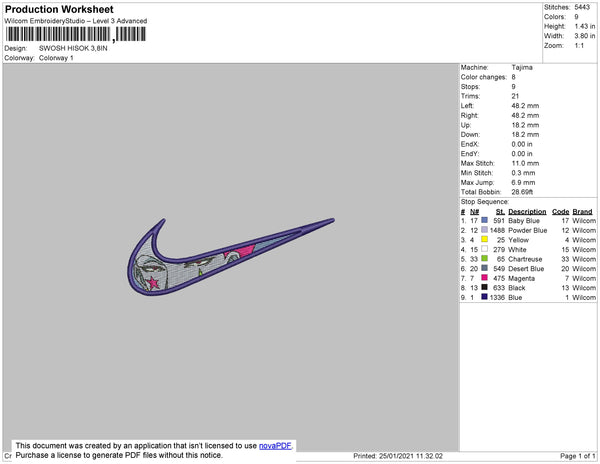Click the Max Stitch value 11.0 mm

point(525,163)
